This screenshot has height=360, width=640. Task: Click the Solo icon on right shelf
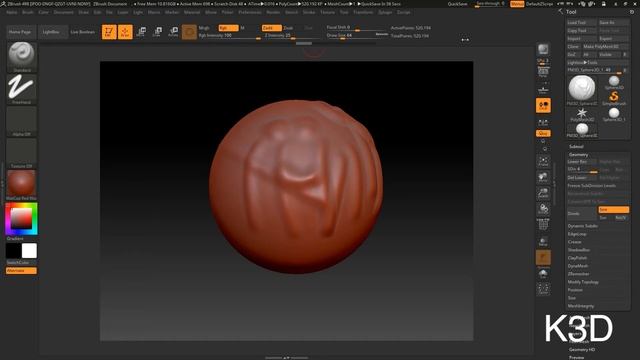click(543, 274)
